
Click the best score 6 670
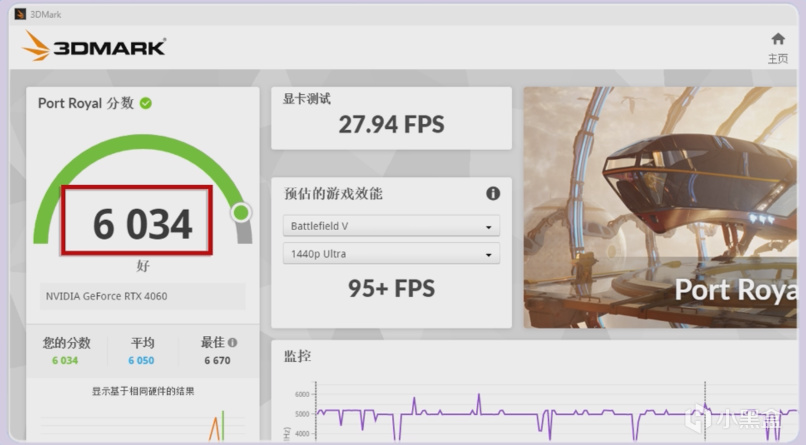[217, 360]
